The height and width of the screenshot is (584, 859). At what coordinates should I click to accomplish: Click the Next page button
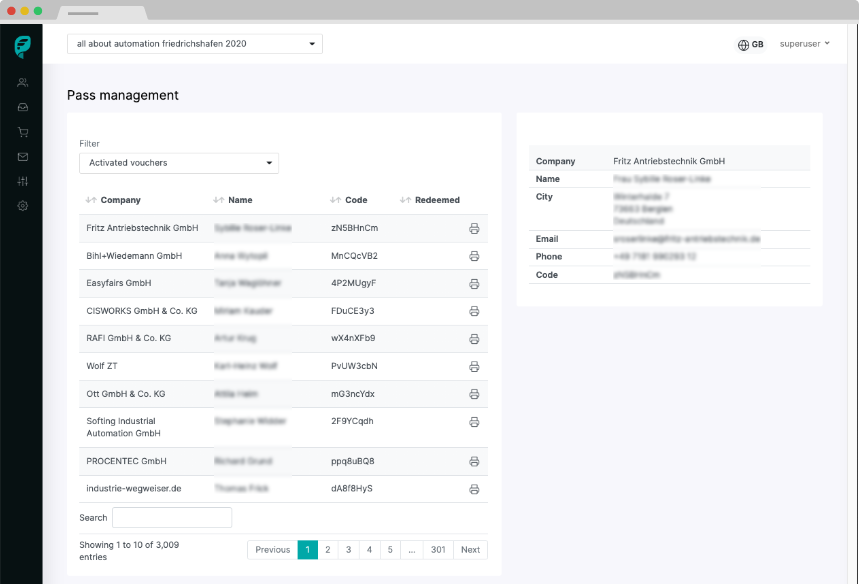[x=471, y=550]
